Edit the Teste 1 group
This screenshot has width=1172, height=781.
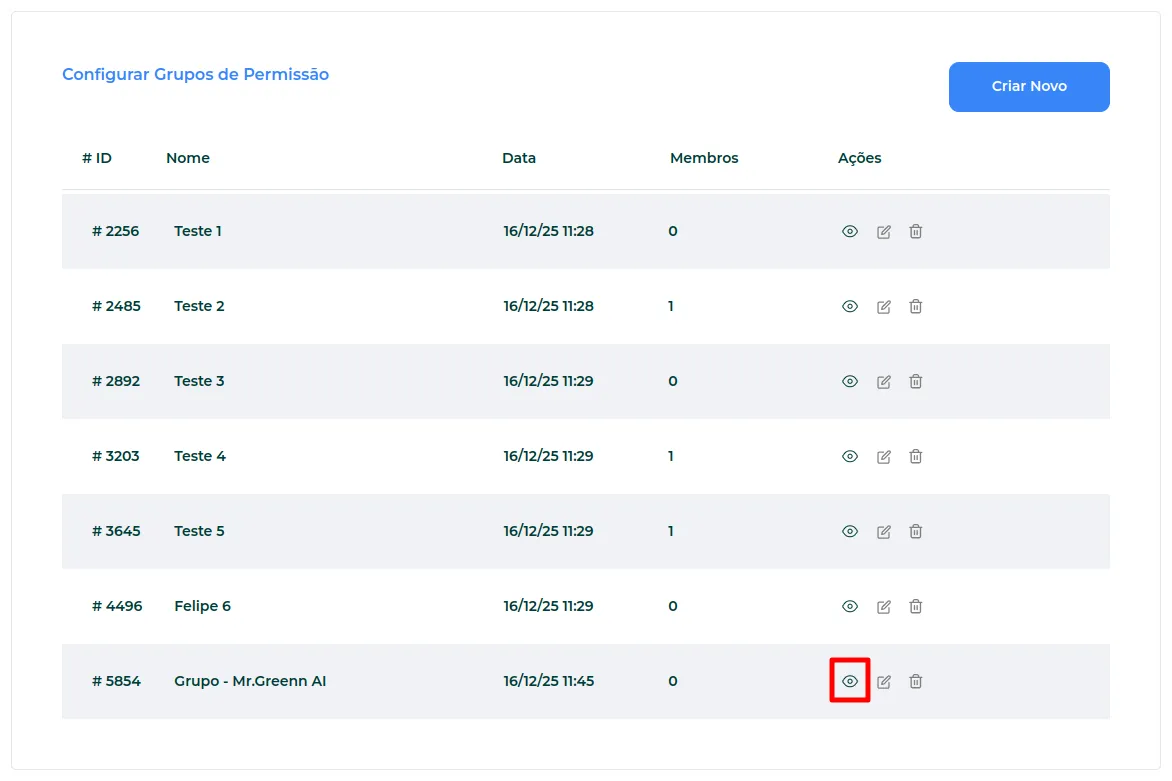[883, 232]
